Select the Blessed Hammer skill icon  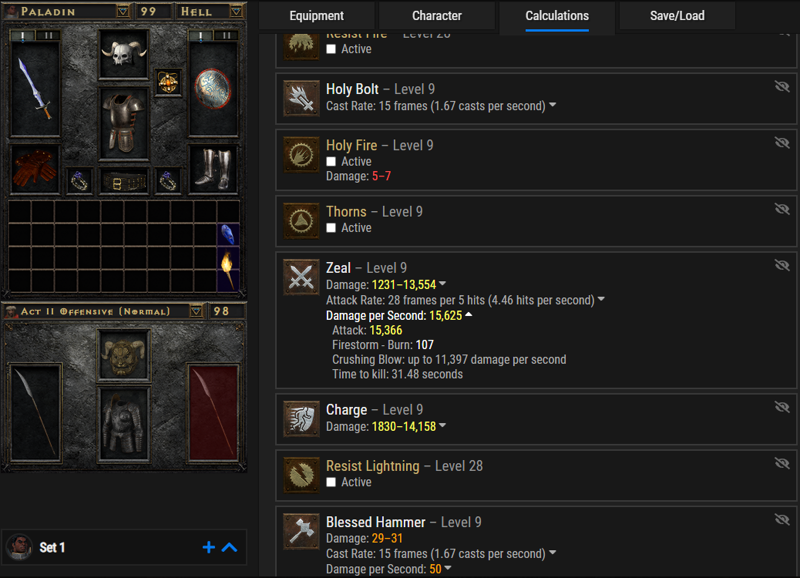[301, 532]
